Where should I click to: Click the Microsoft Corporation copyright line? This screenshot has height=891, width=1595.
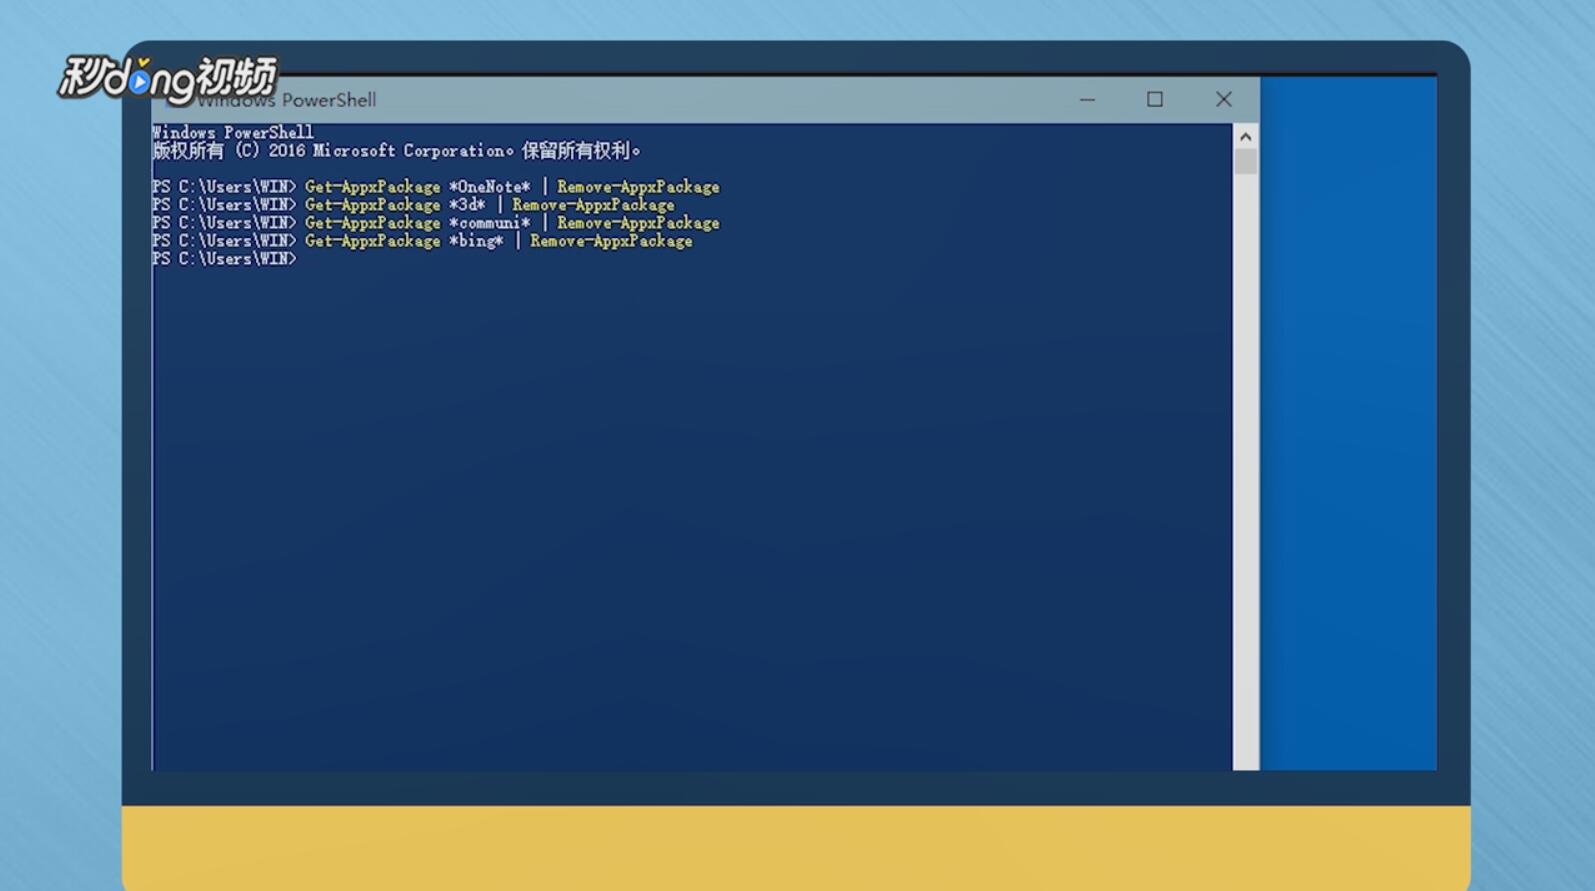point(396,151)
